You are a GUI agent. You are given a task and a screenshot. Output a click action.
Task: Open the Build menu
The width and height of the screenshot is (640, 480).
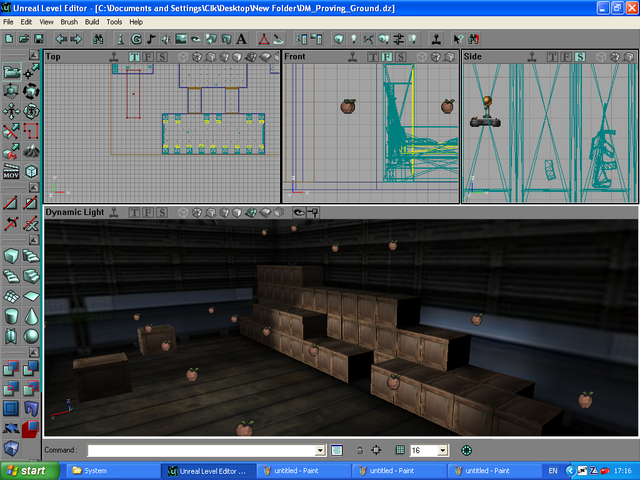click(x=92, y=21)
